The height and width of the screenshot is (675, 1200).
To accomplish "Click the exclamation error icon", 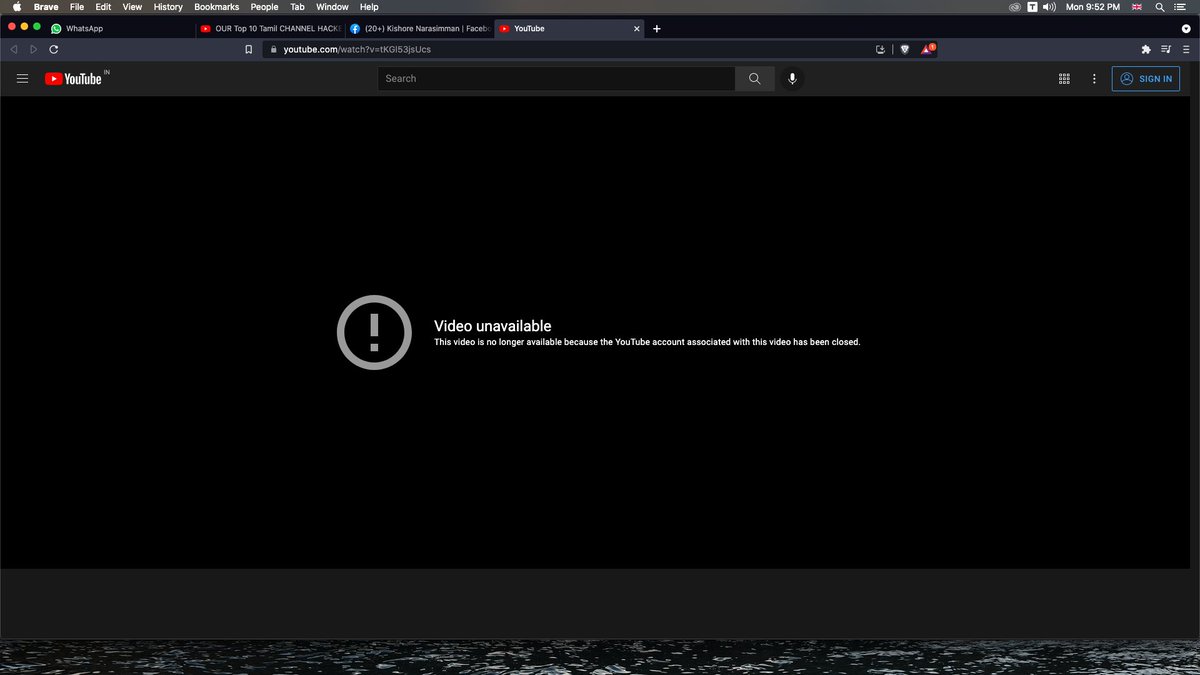I will tap(374, 332).
